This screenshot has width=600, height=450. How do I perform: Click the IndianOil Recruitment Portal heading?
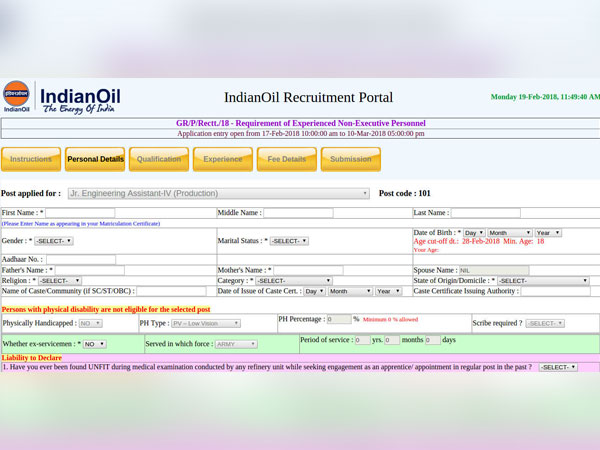(x=308, y=97)
